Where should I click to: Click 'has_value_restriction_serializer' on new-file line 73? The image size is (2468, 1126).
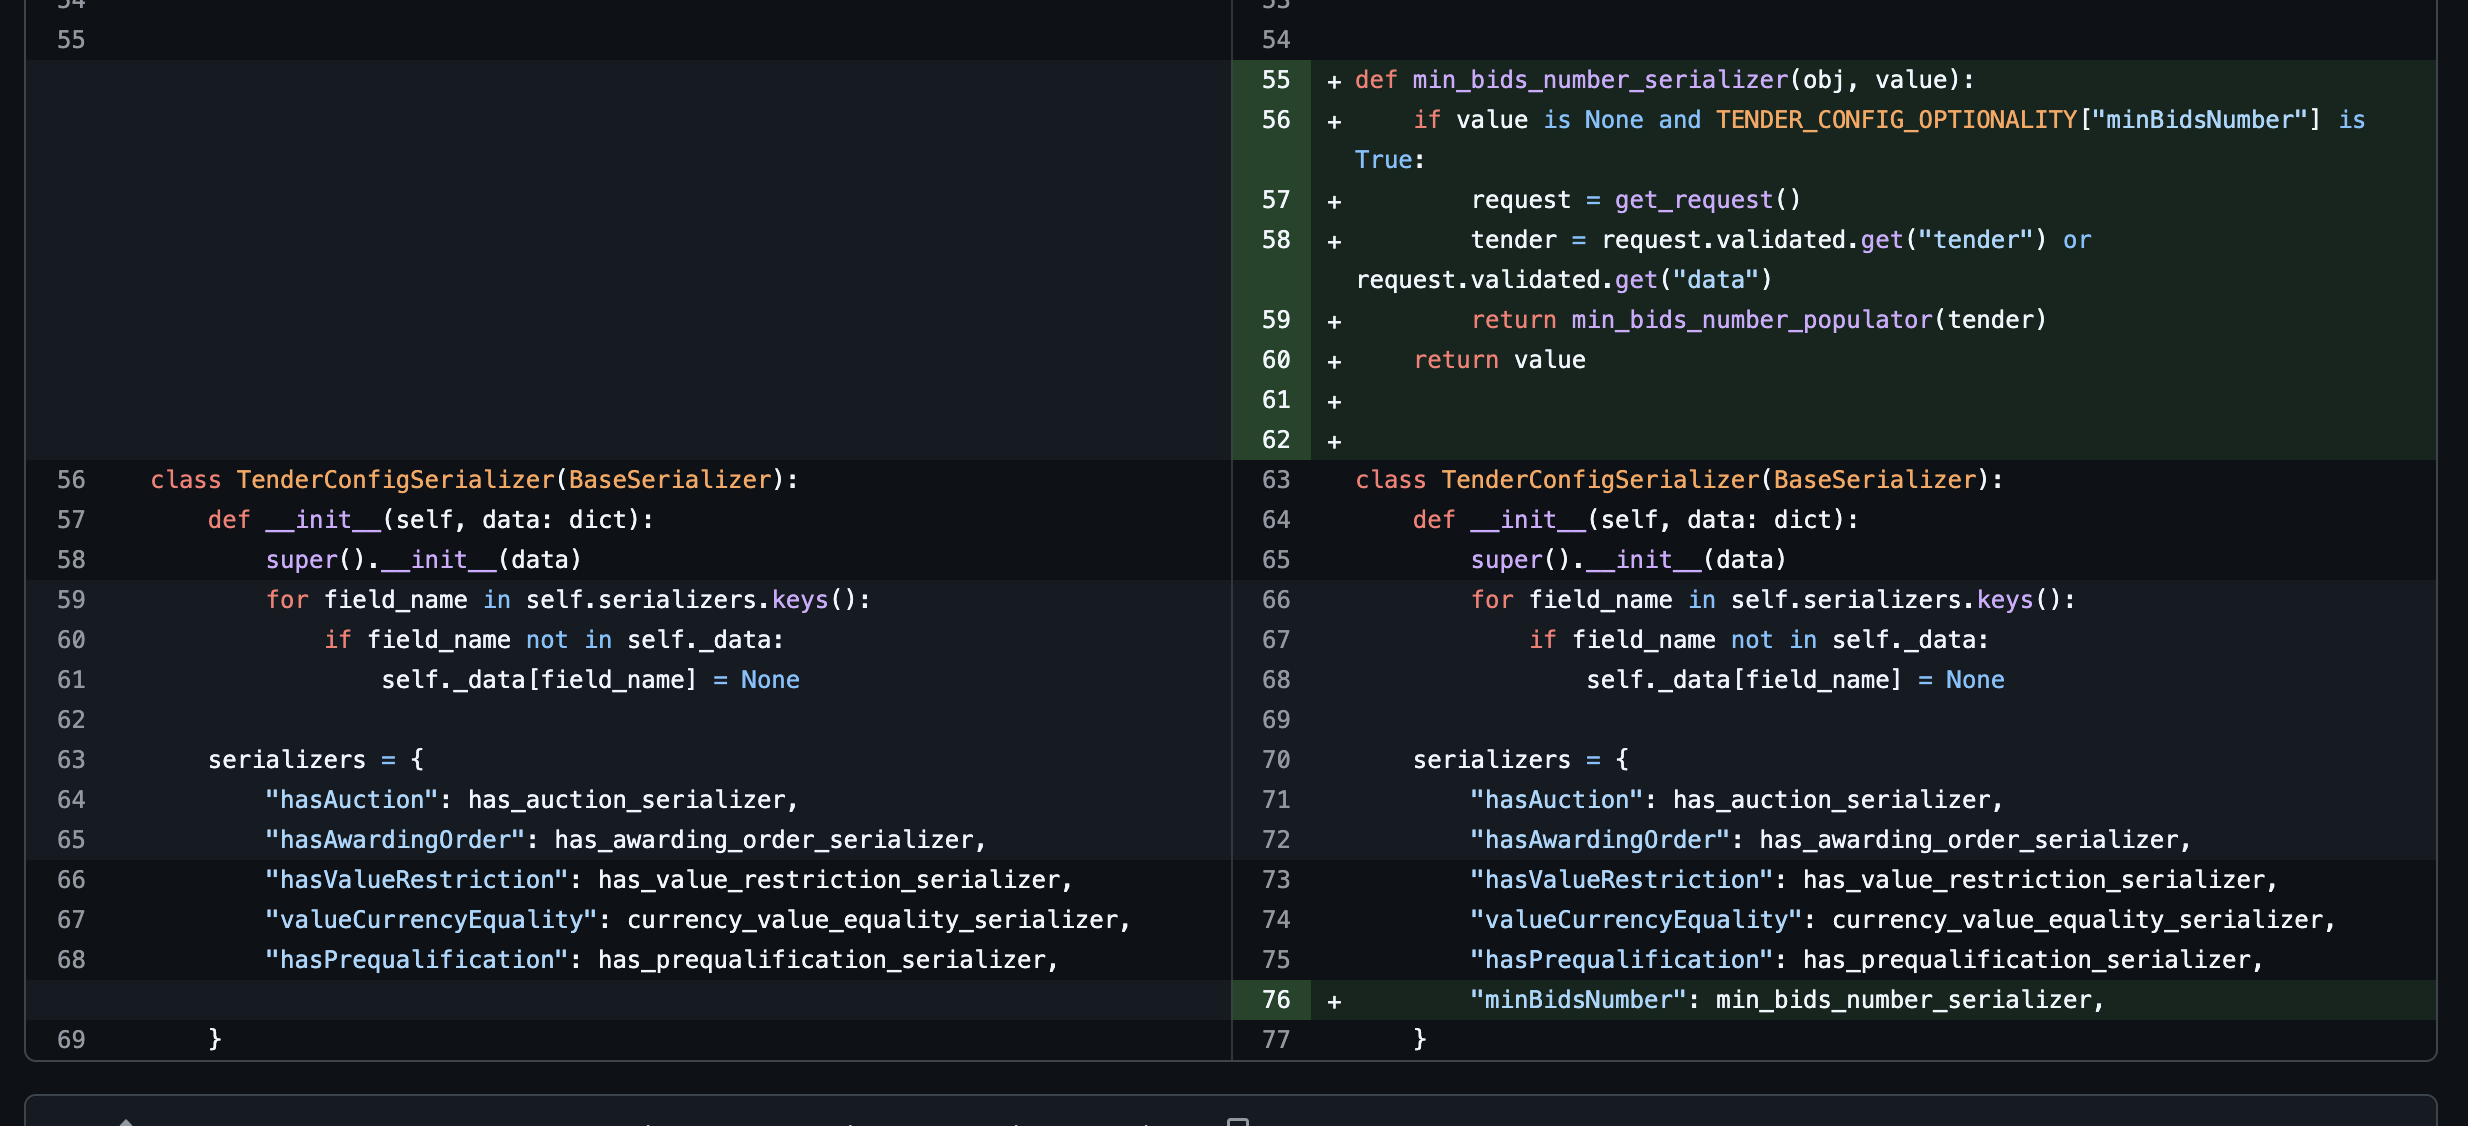coord(2034,880)
